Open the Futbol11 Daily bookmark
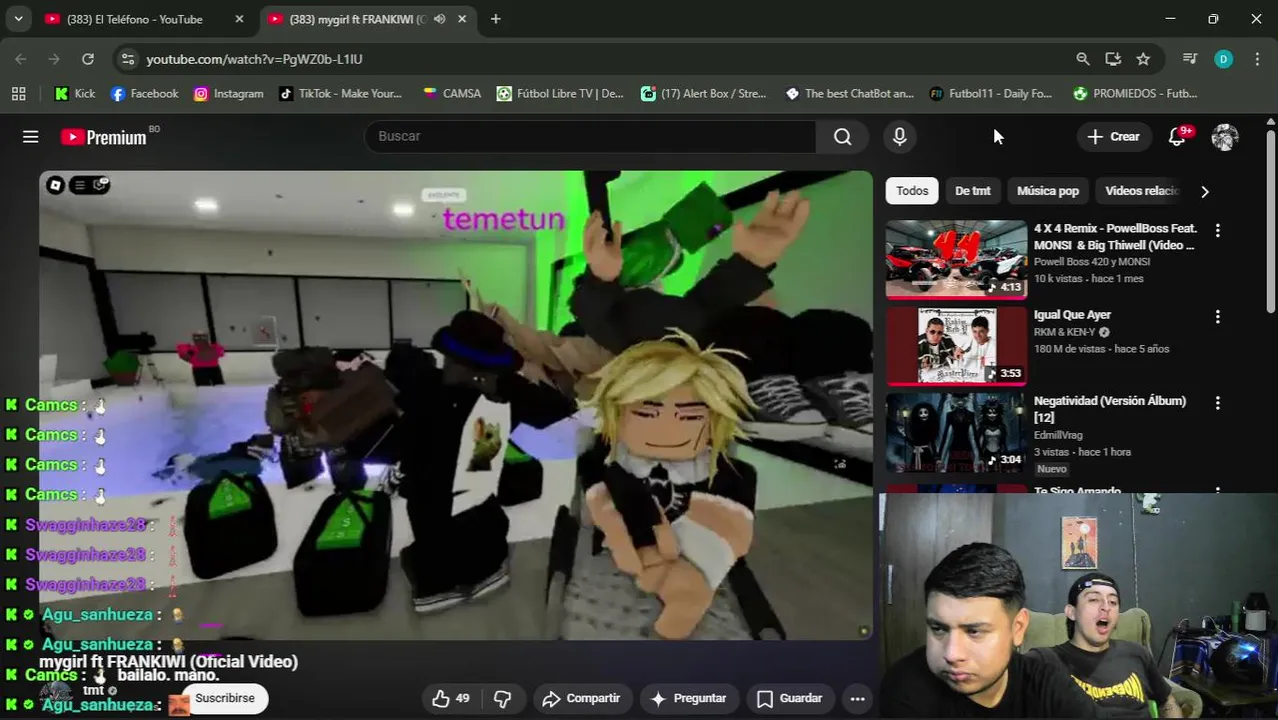The height and width of the screenshot is (720, 1278). point(990,93)
